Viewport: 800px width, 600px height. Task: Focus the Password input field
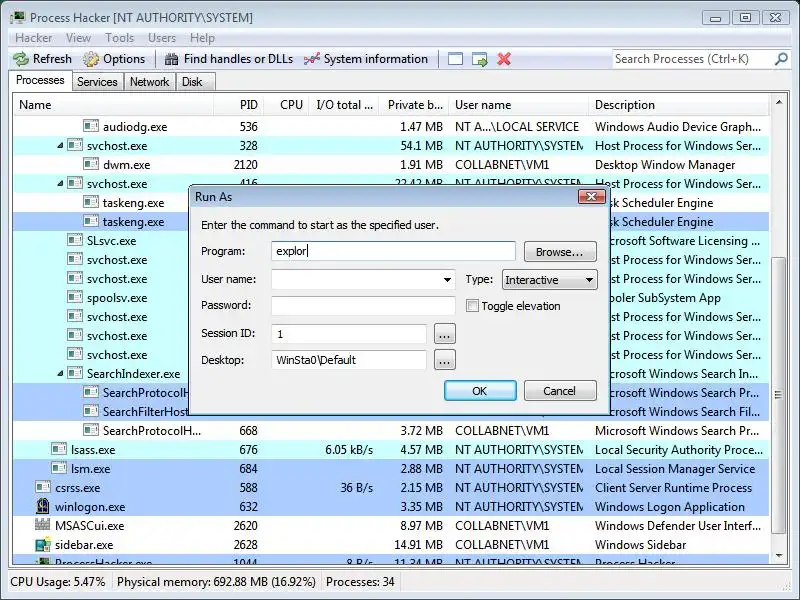[x=363, y=306]
